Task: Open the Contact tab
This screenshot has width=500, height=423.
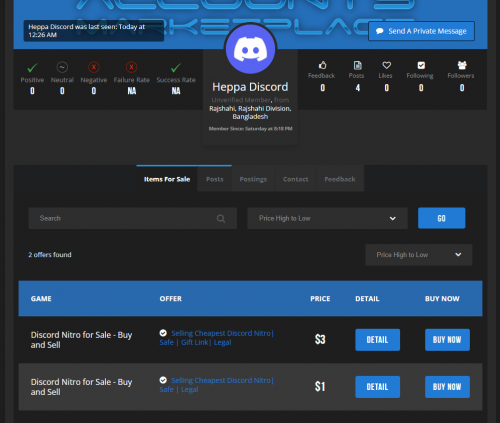Action: pyautogui.click(x=295, y=179)
